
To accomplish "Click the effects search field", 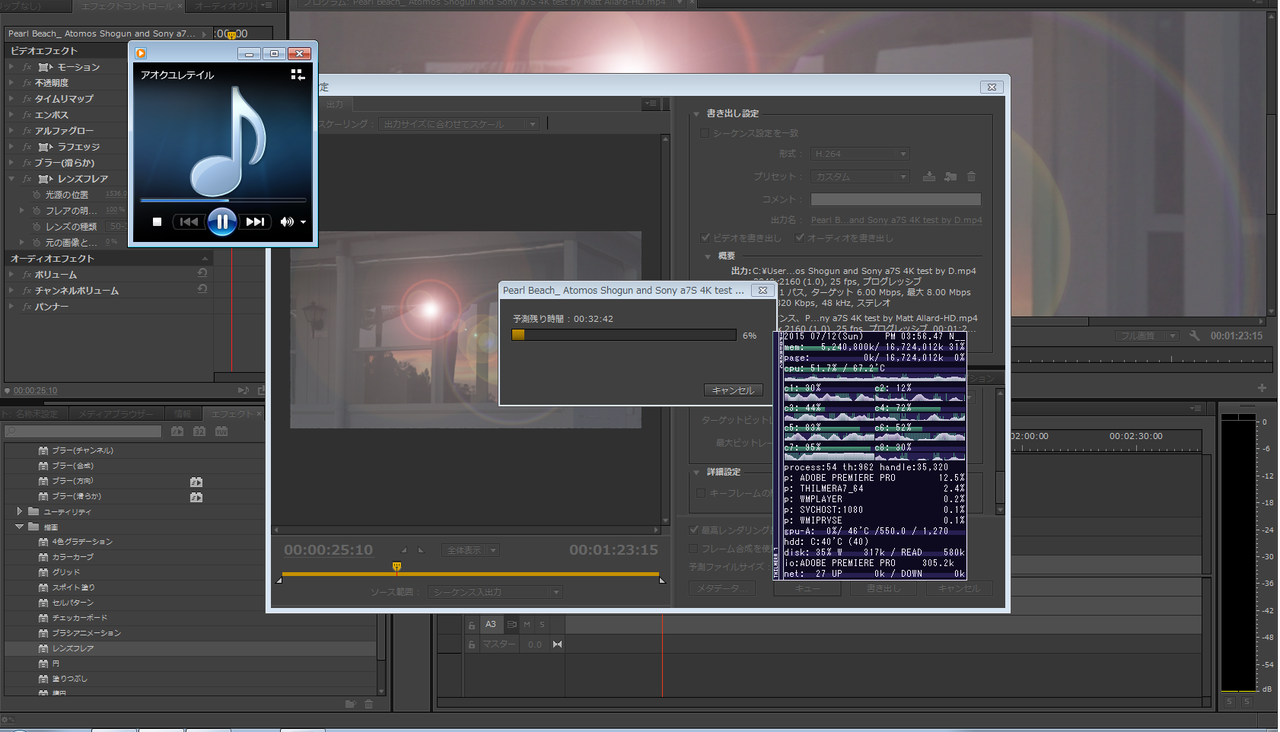I will coord(82,431).
